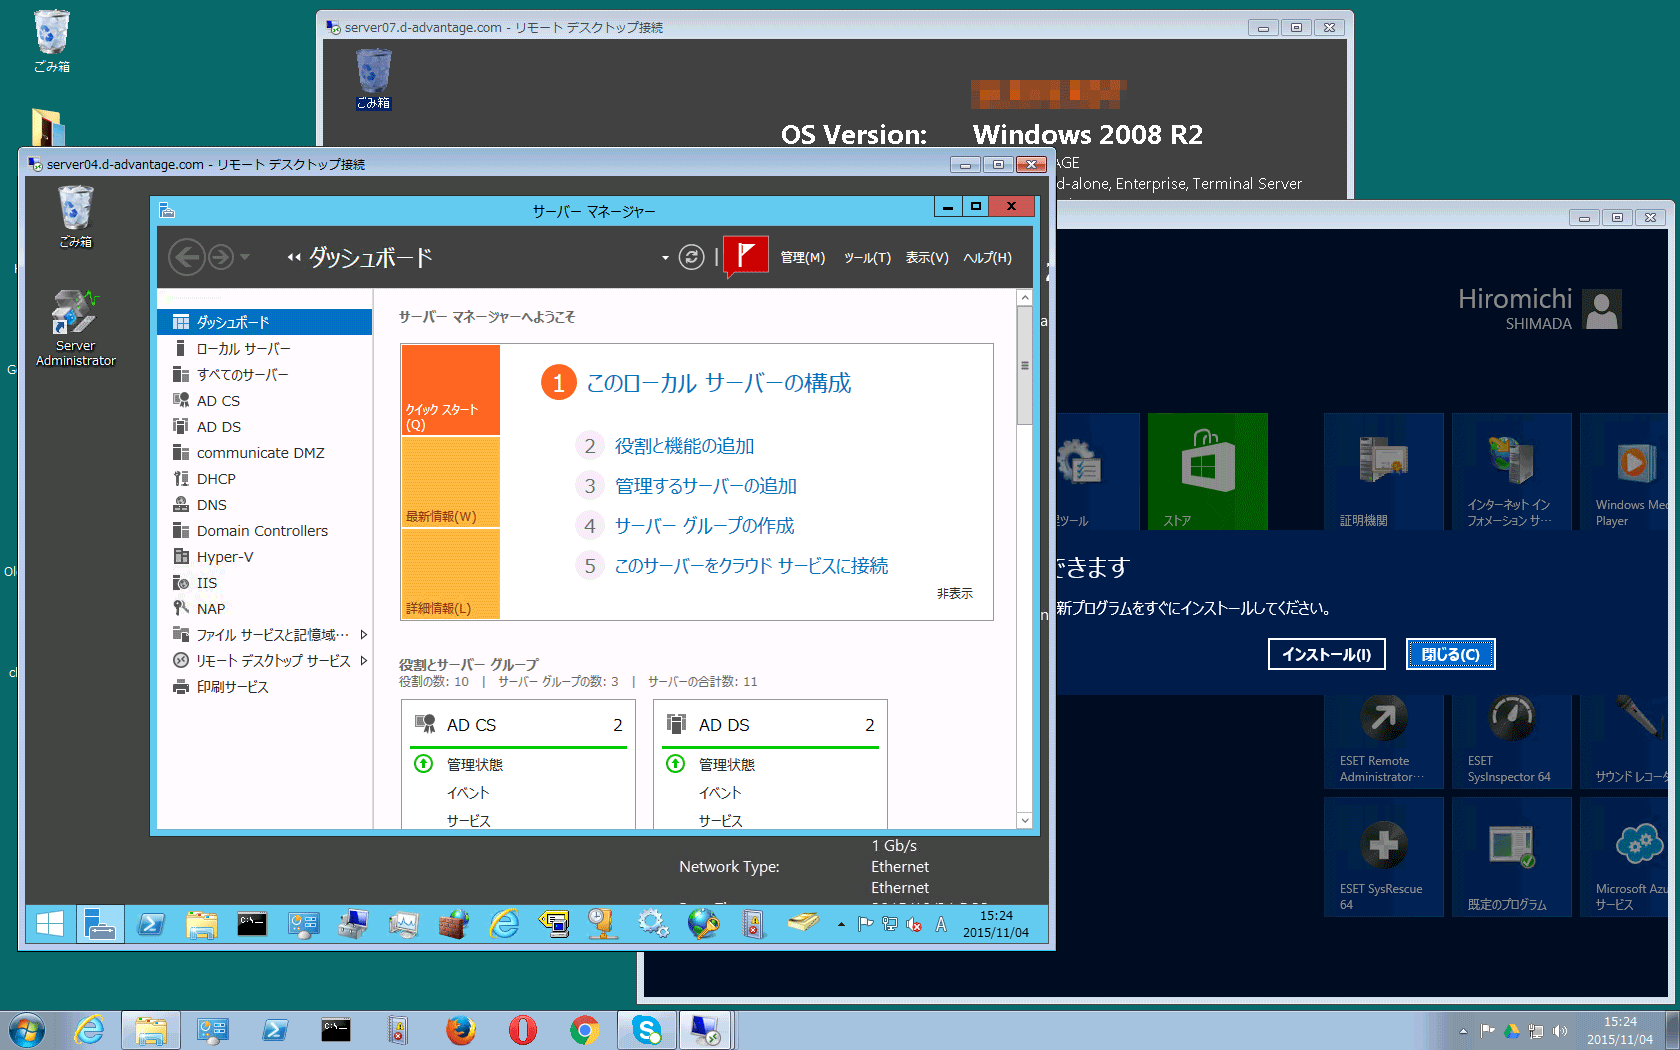The image size is (1680, 1050).
Task: Select すべてのサーバー in the sidebar
Action: pyautogui.click(x=264, y=374)
